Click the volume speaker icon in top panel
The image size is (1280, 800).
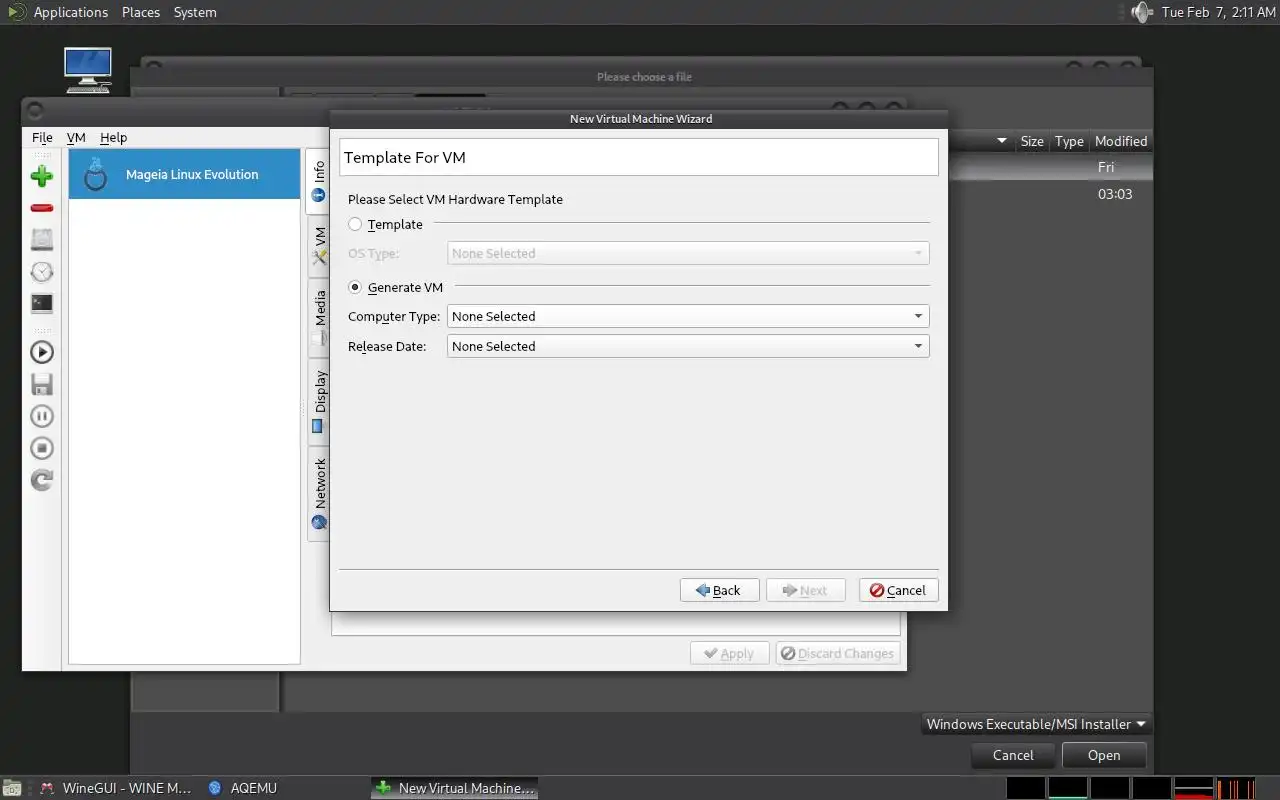[1142, 12]
